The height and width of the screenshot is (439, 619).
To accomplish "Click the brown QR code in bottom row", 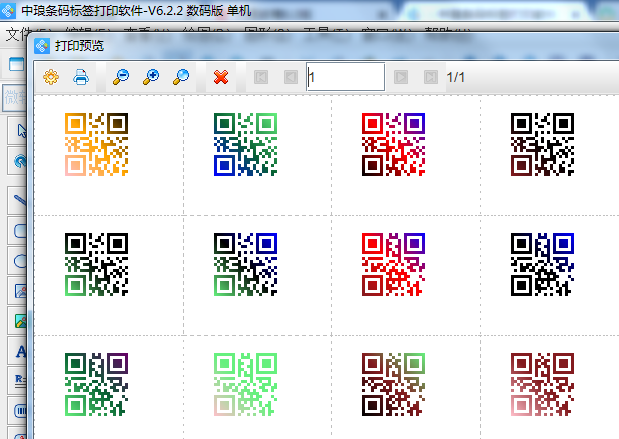I will pos(393,384).
